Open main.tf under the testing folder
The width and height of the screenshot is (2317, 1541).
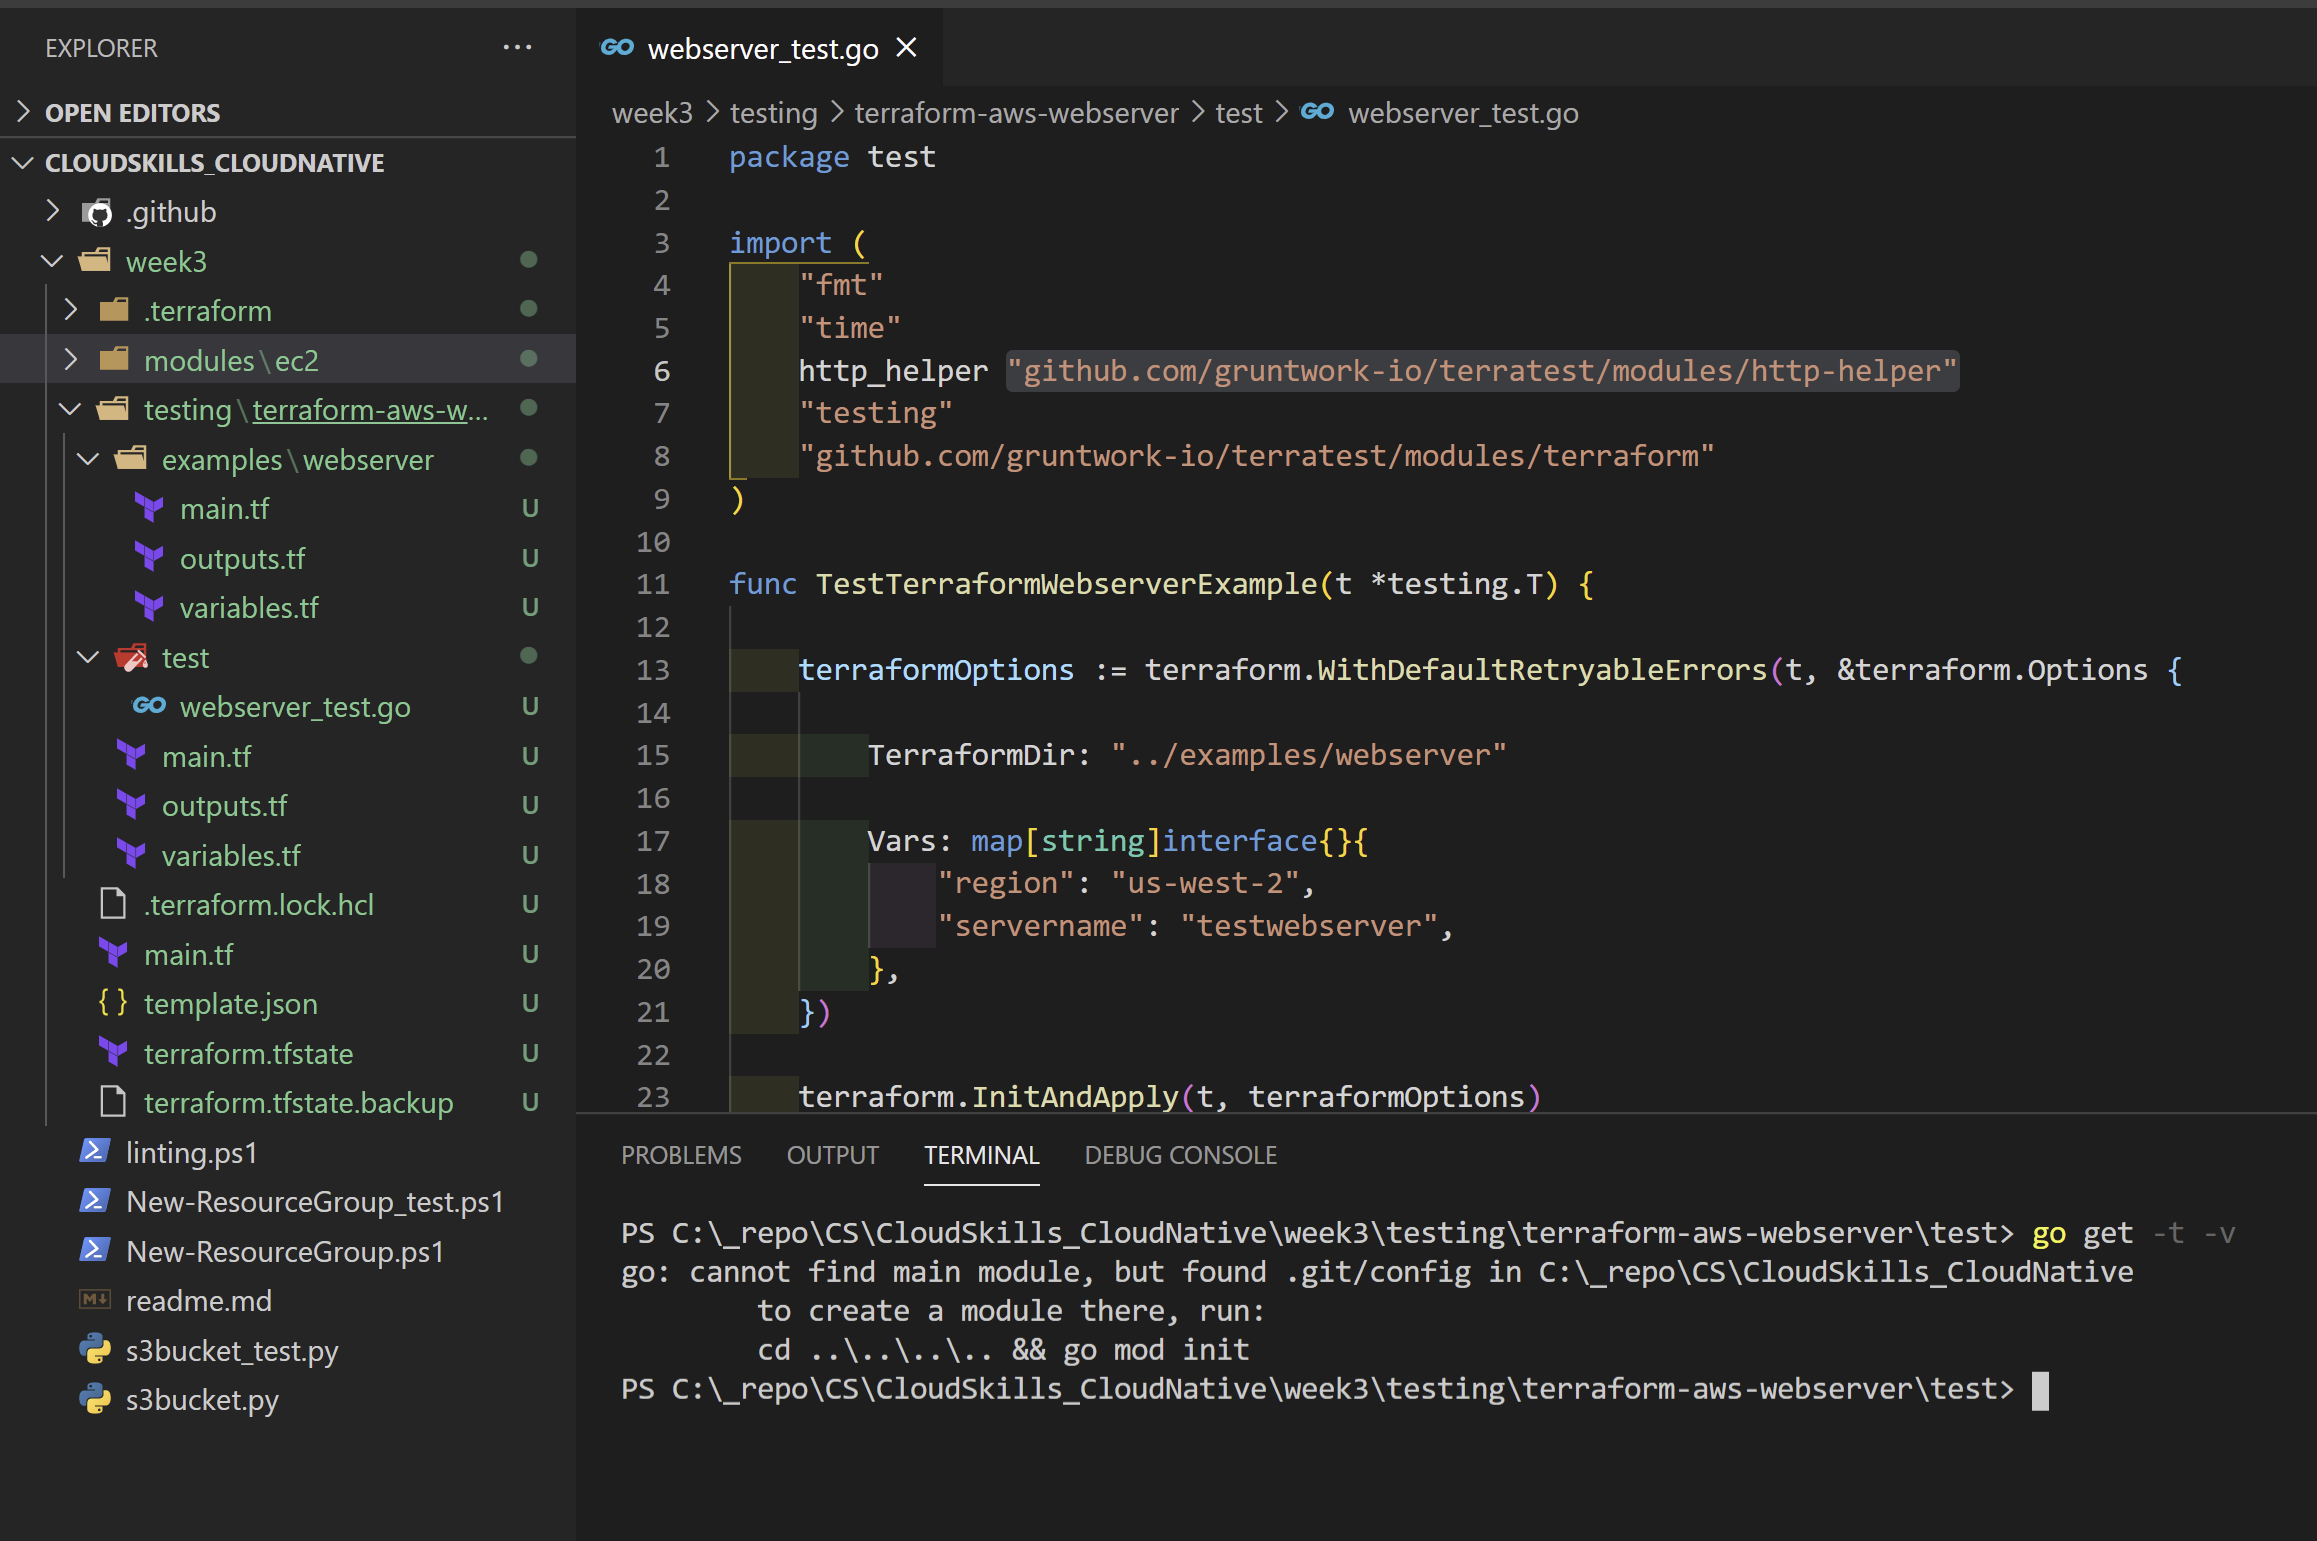(206, 756)
